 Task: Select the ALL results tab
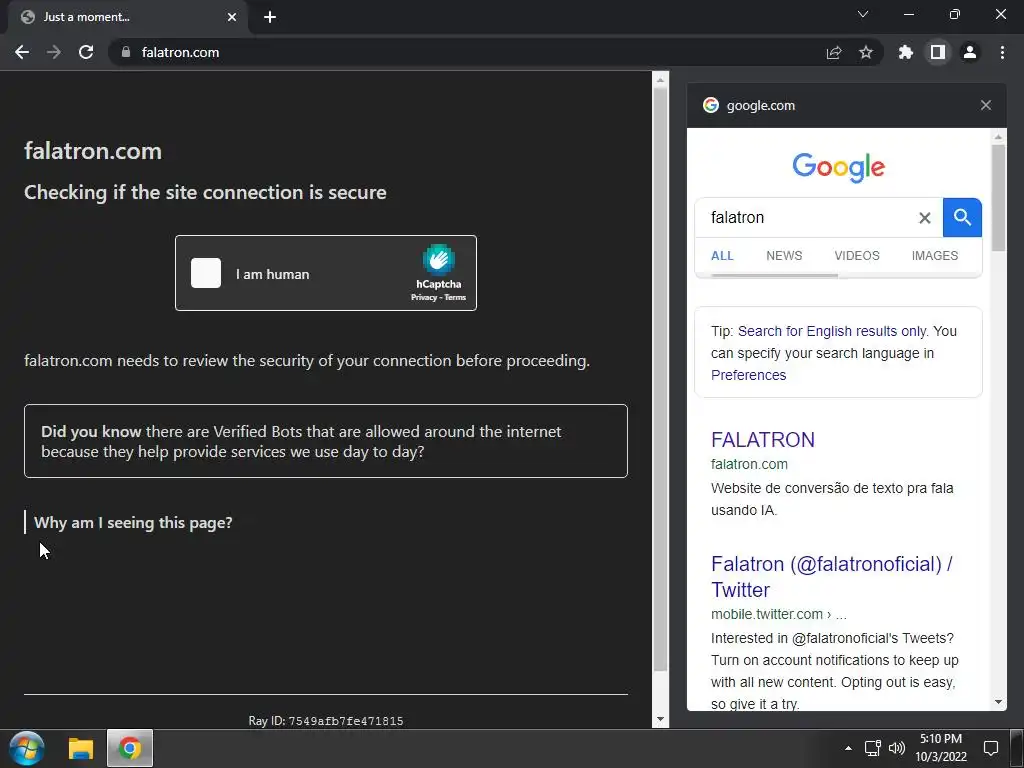722,255
